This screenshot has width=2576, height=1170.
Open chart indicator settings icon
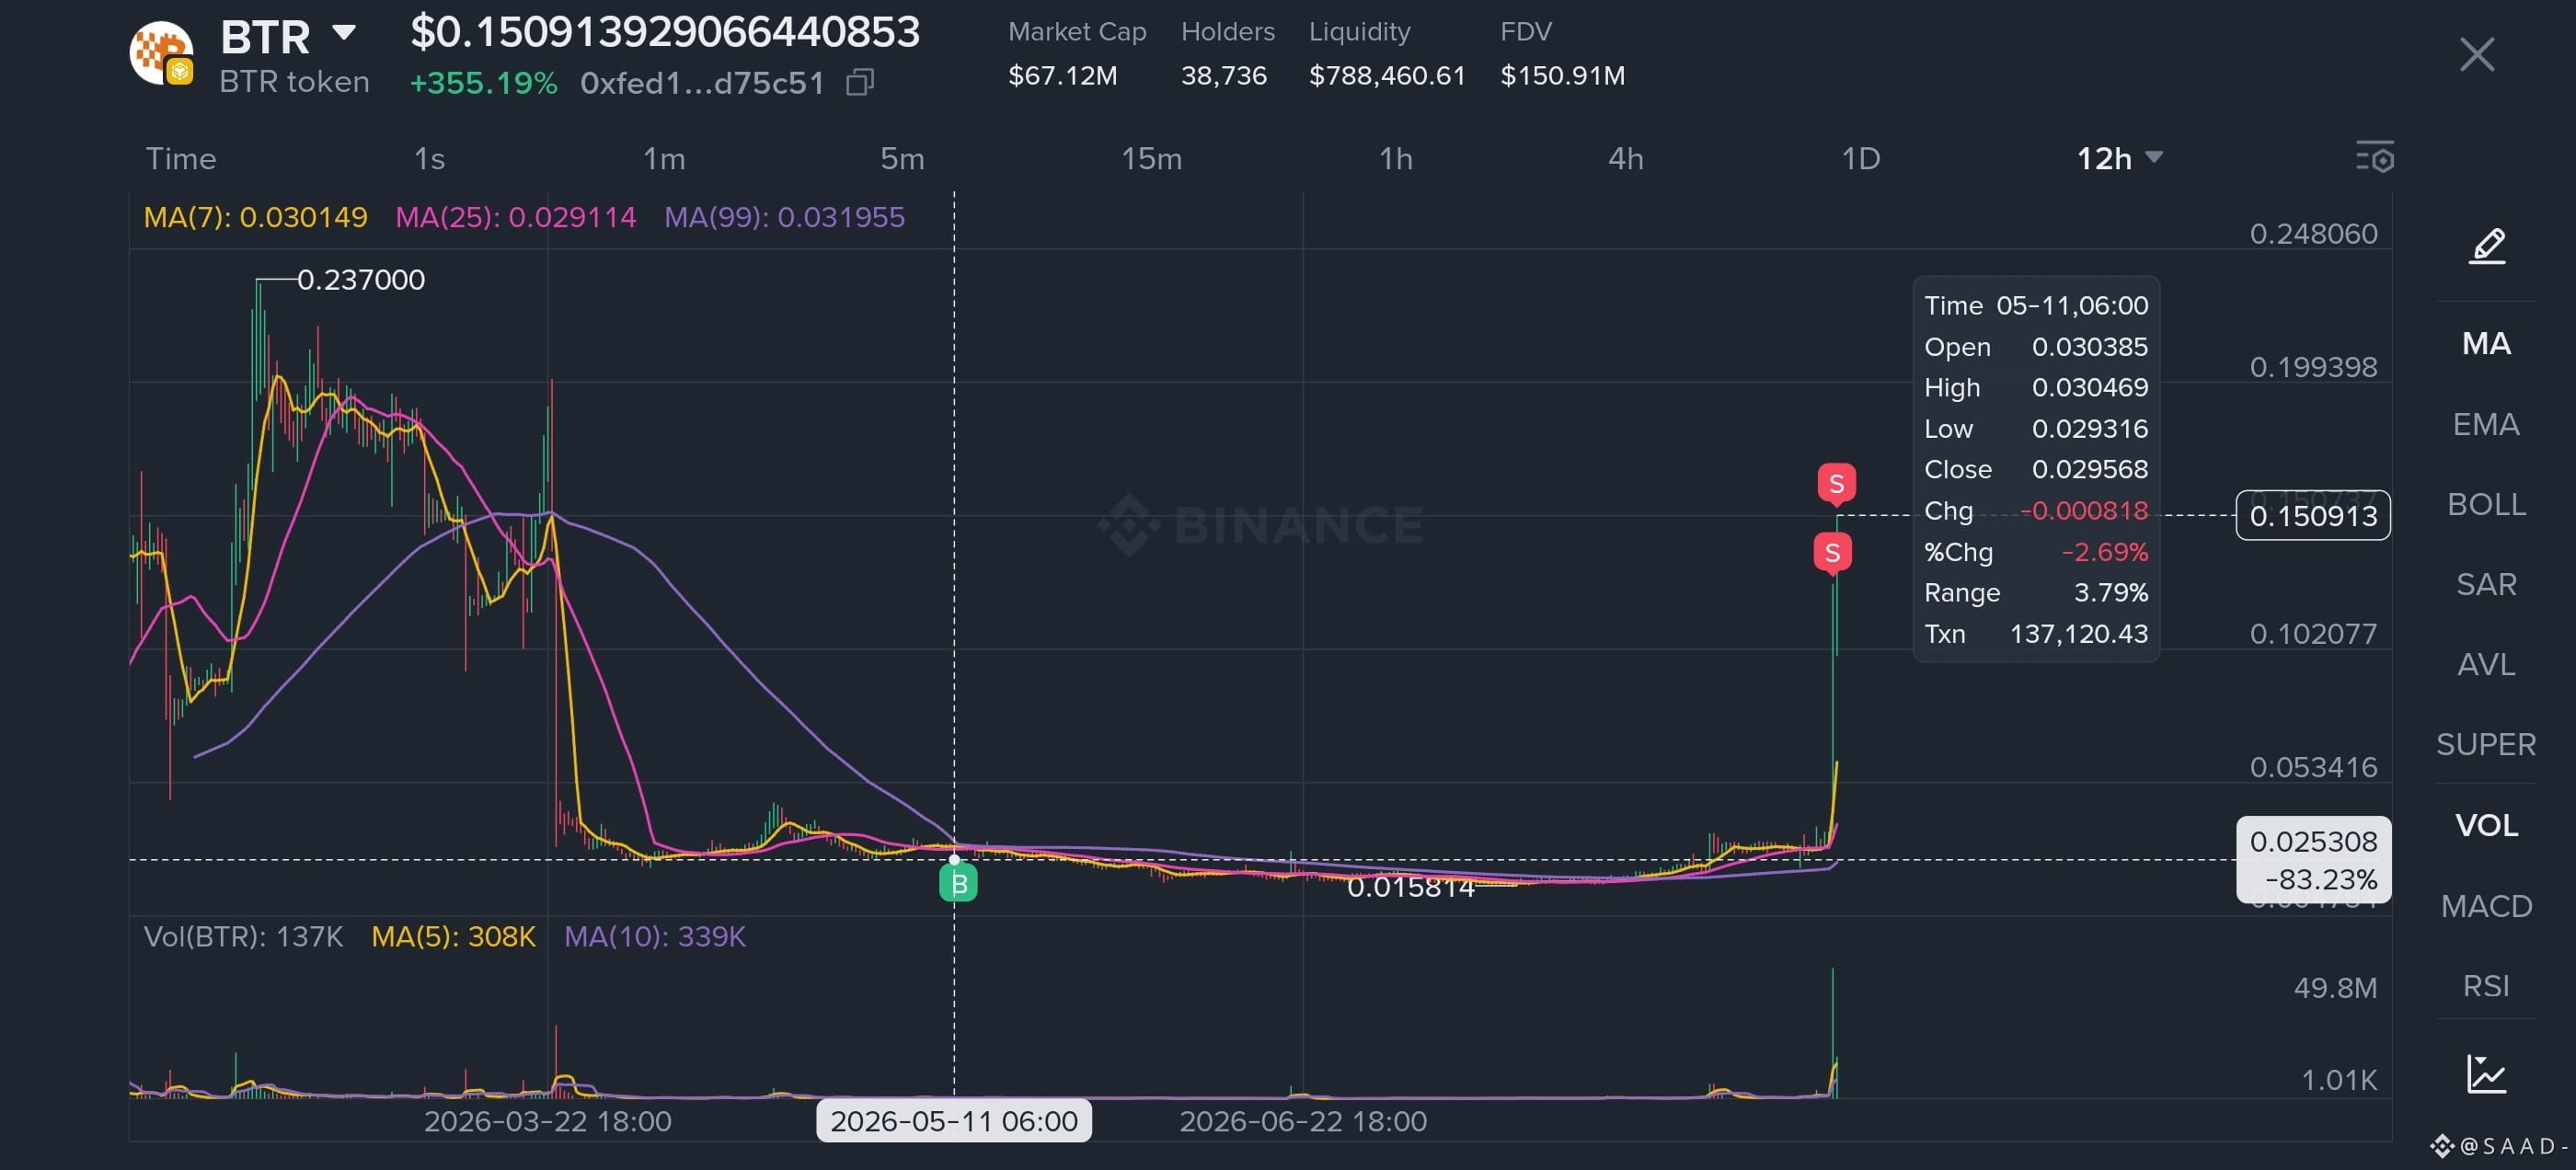[x=2374, y=158]
